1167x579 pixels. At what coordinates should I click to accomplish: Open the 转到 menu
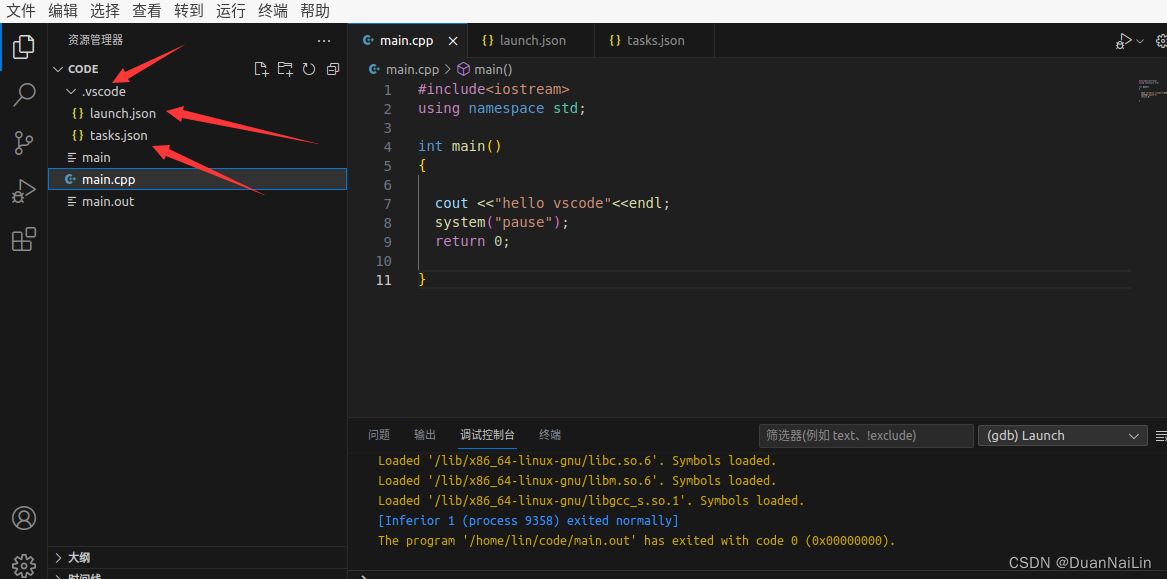point(189,11)
